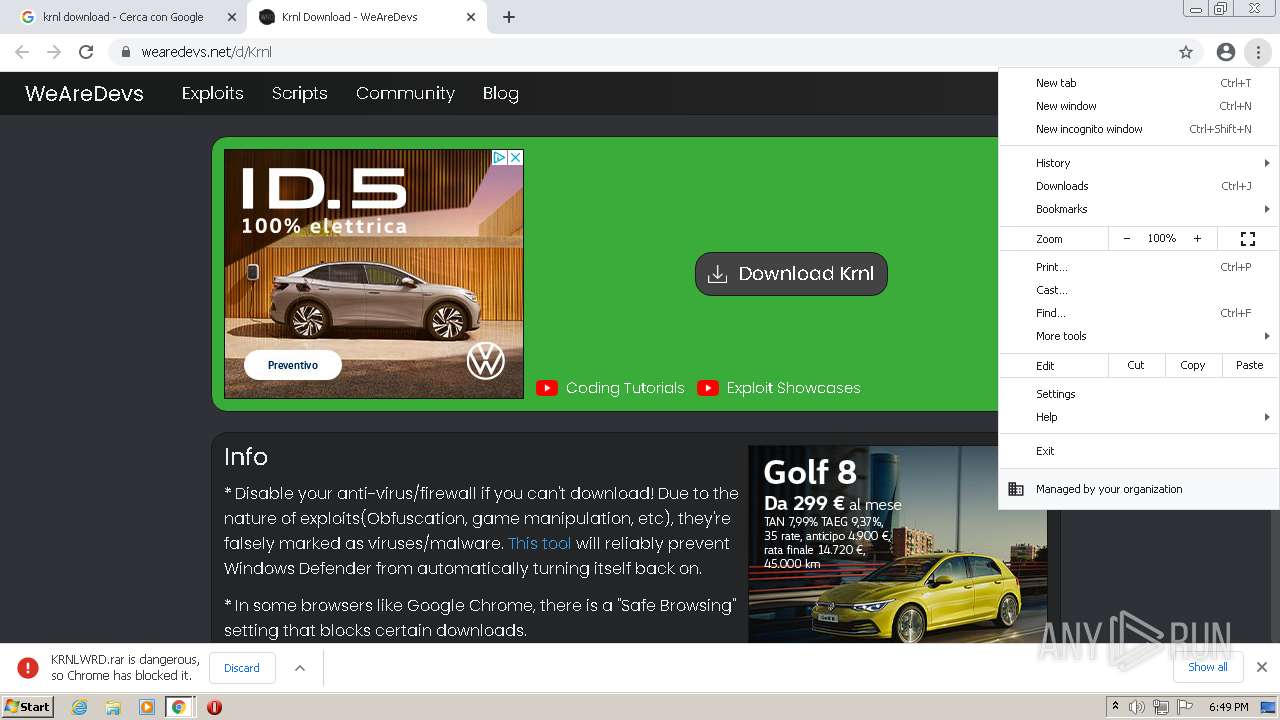
Task: Click Paste in the Edit row
Action: (1250, 365)
